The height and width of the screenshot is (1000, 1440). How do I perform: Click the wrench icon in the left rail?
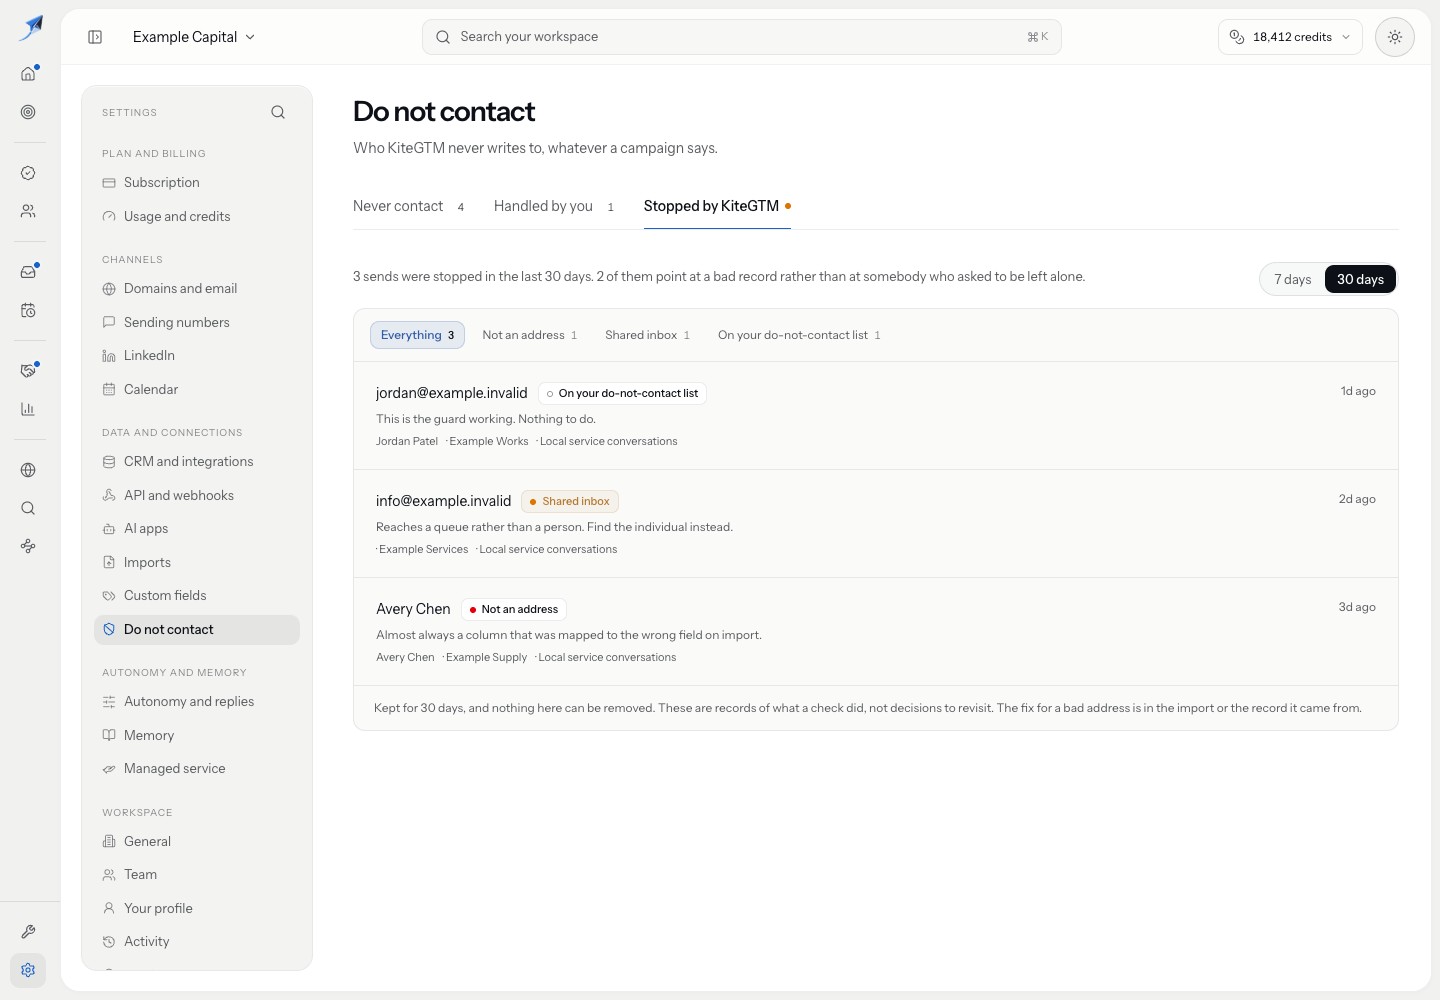28,932
